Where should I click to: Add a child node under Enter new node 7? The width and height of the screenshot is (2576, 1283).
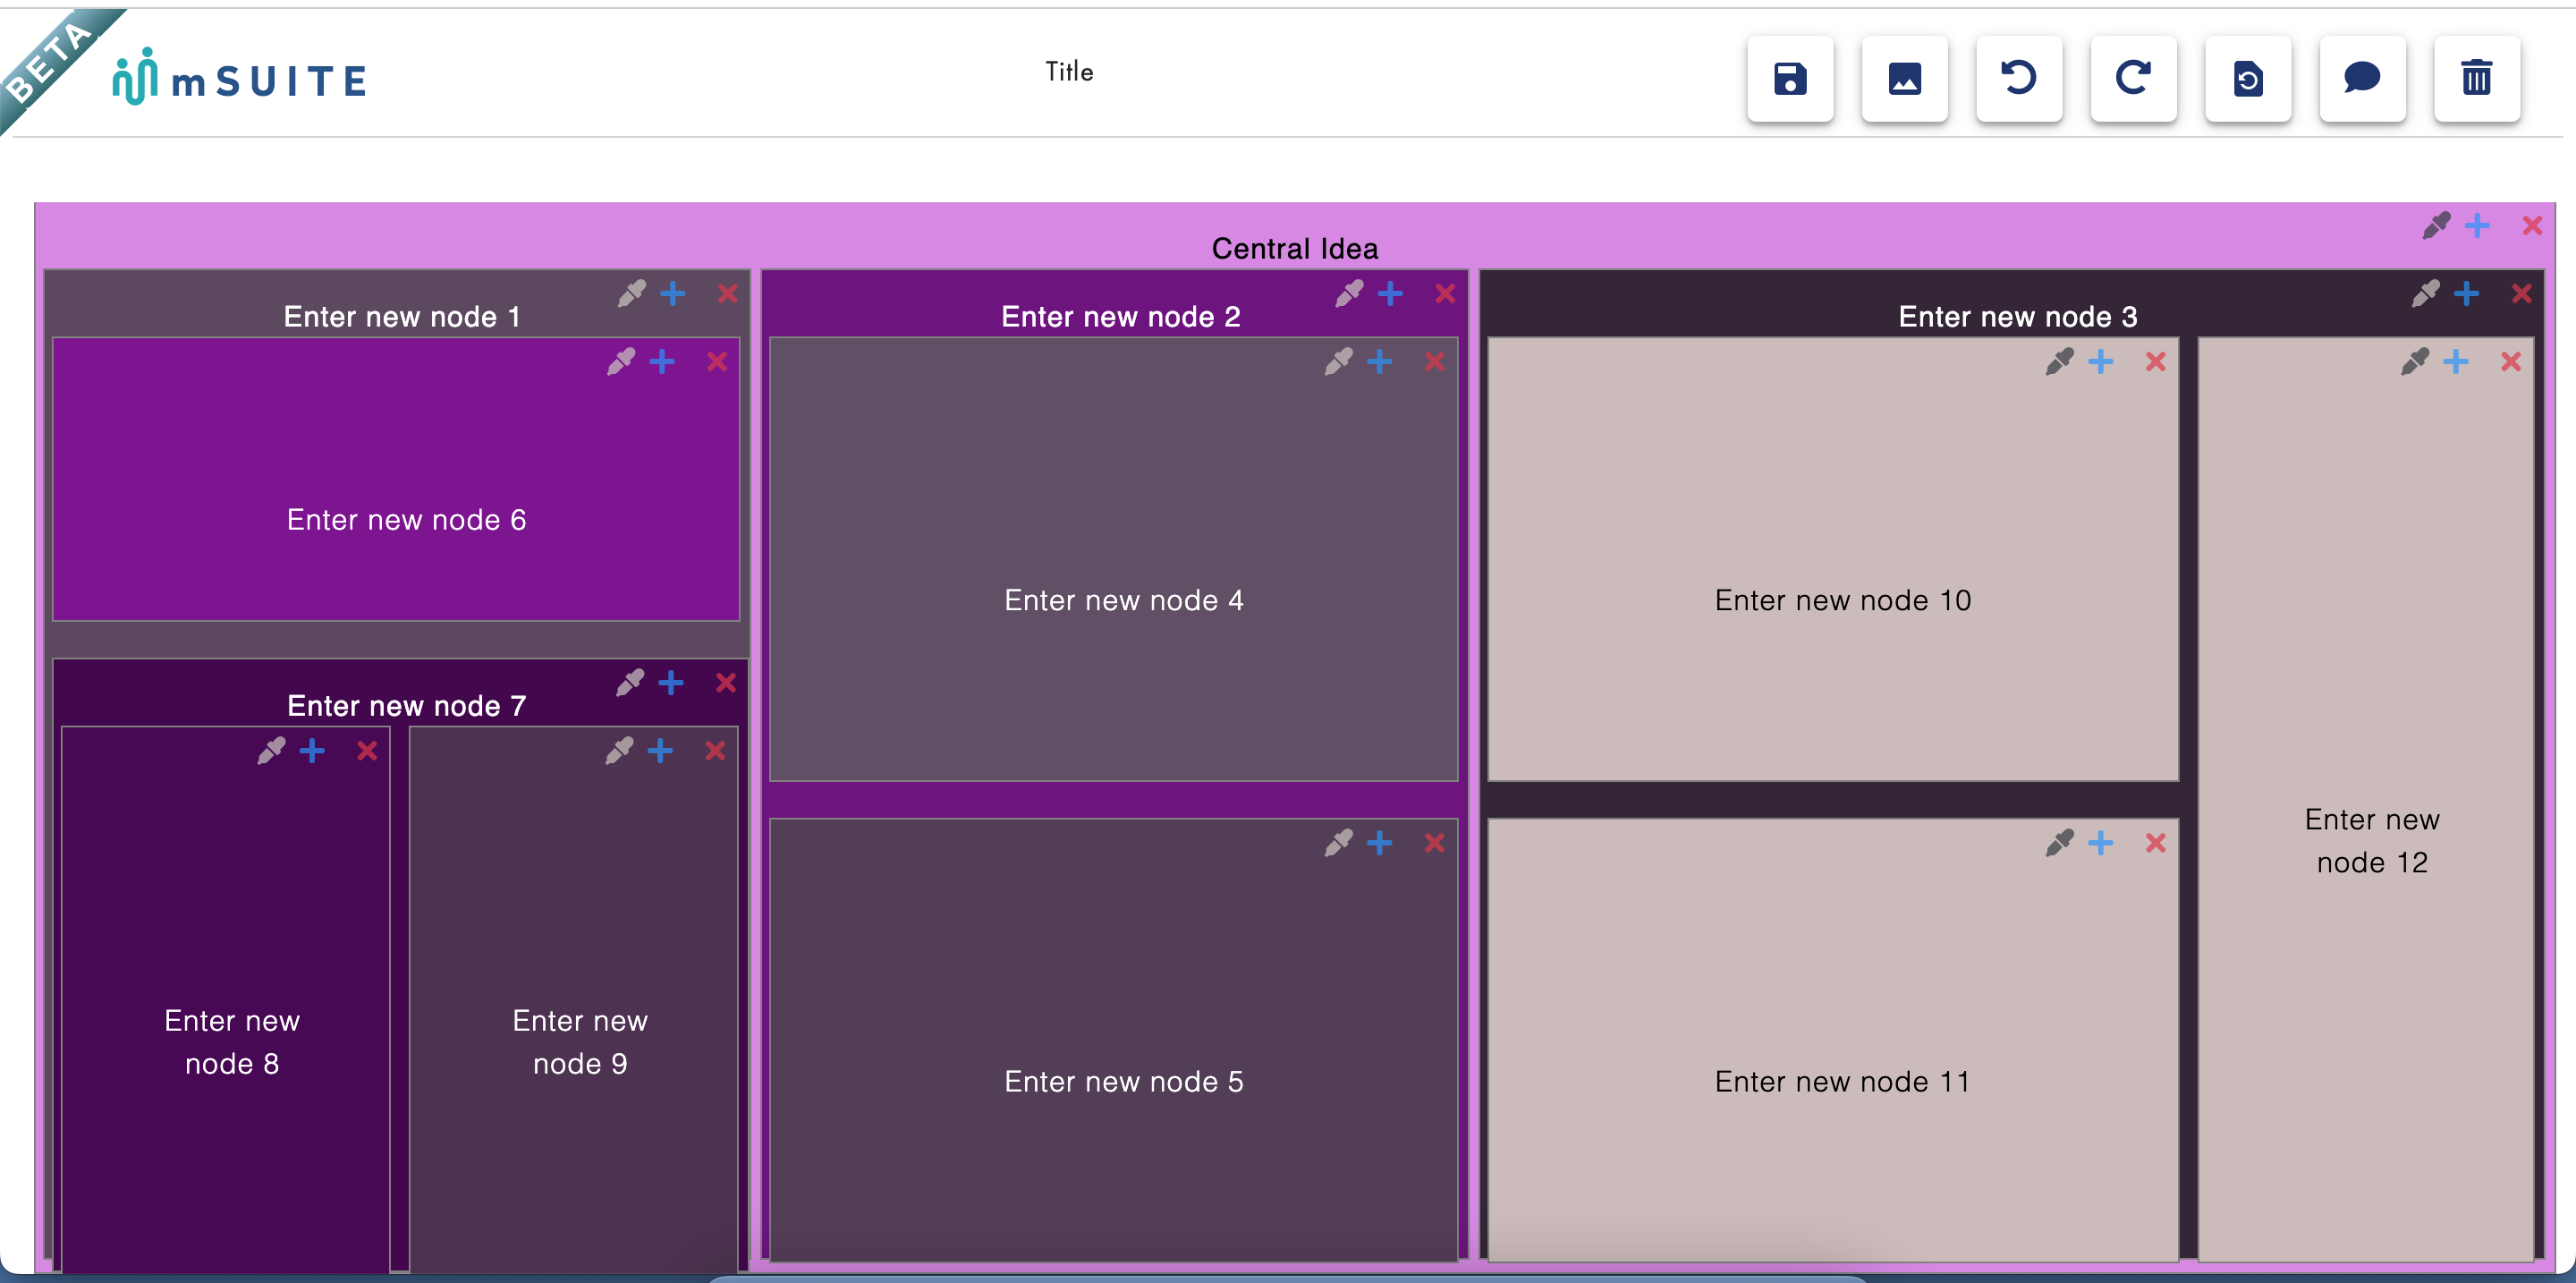point(670,683)
